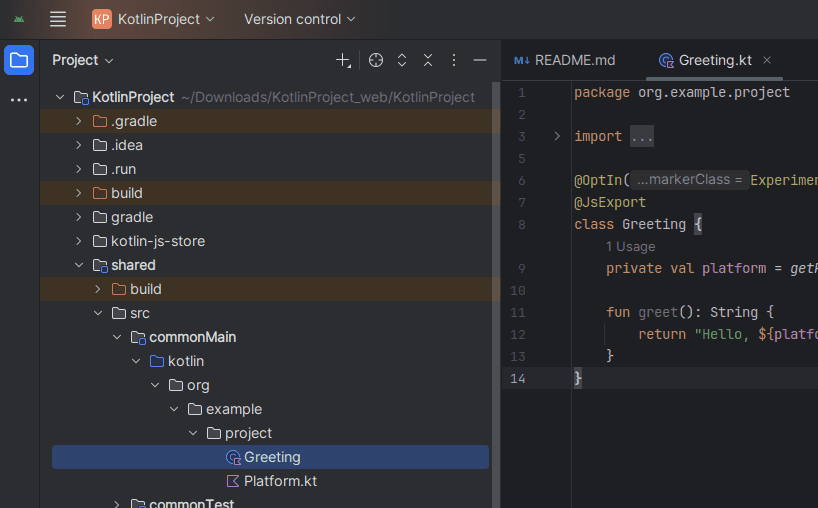
Task: Switch to the README.md tab
Action: tap(565, 60)
